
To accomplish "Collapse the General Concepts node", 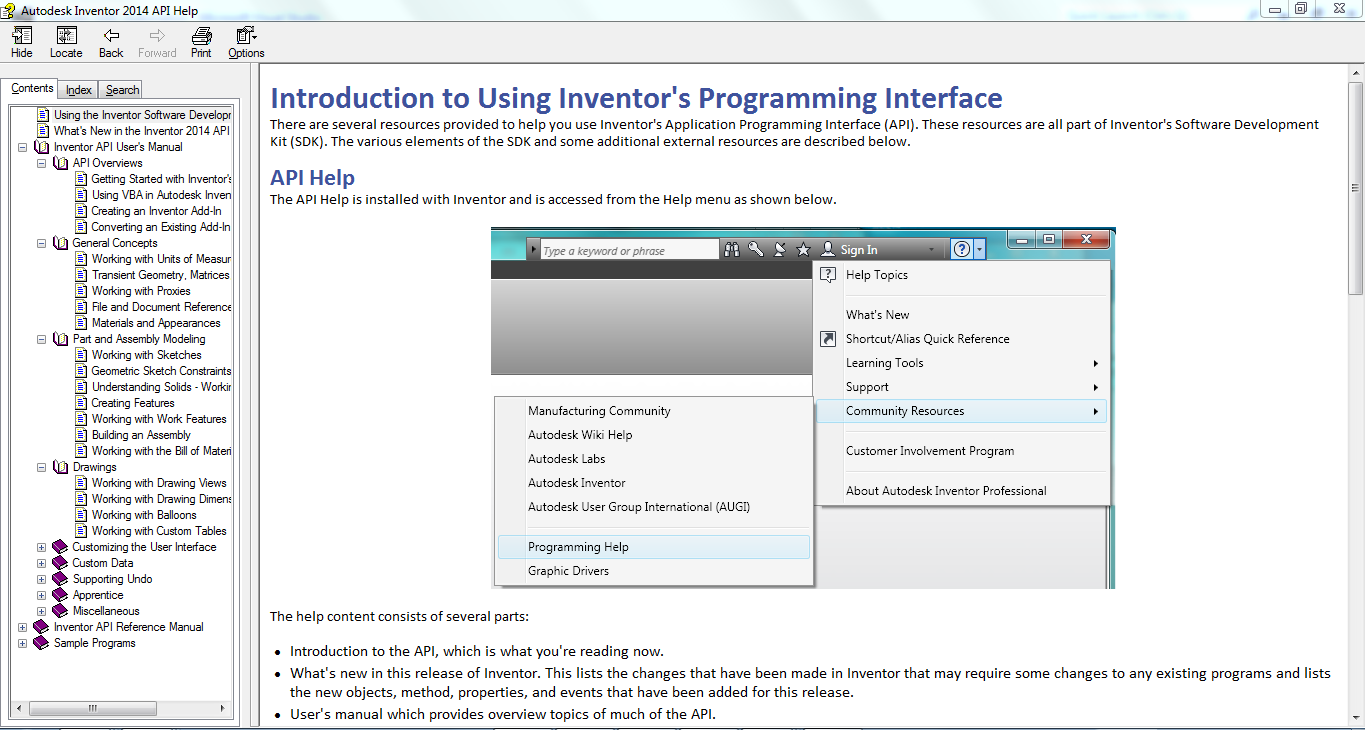I will pyautogui.click(x=42, y=243).
